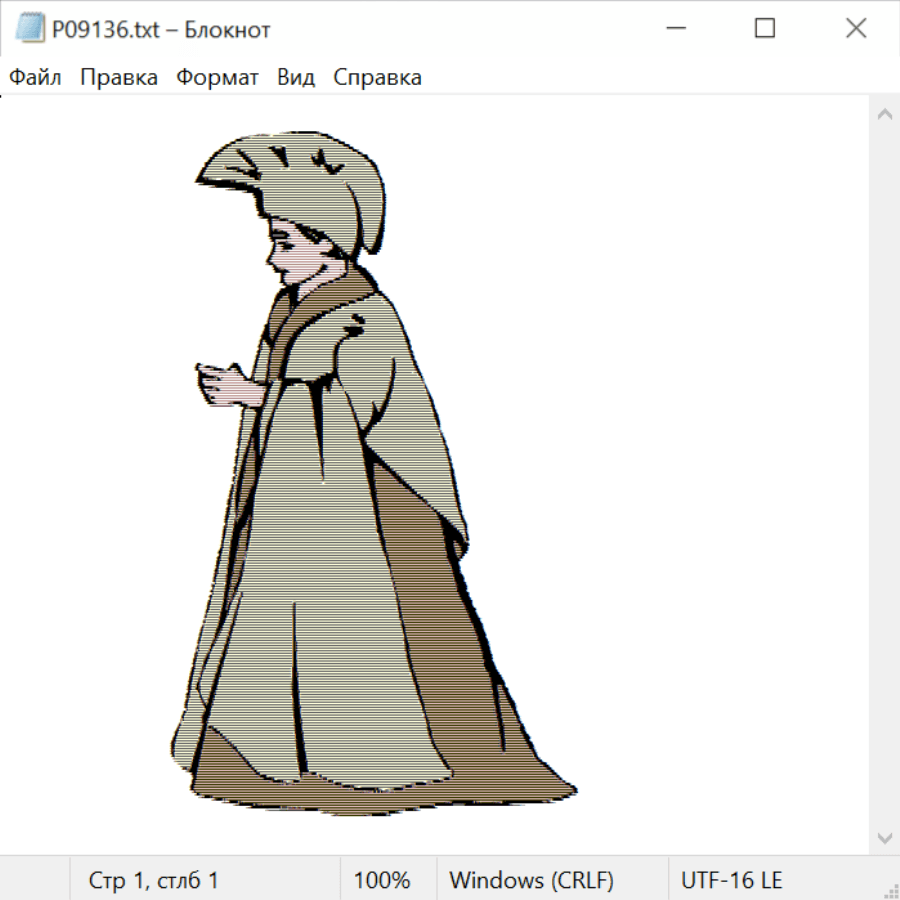The image size is (900, 900).
Task: Open the Правка menu
Action: coord(118,78)
